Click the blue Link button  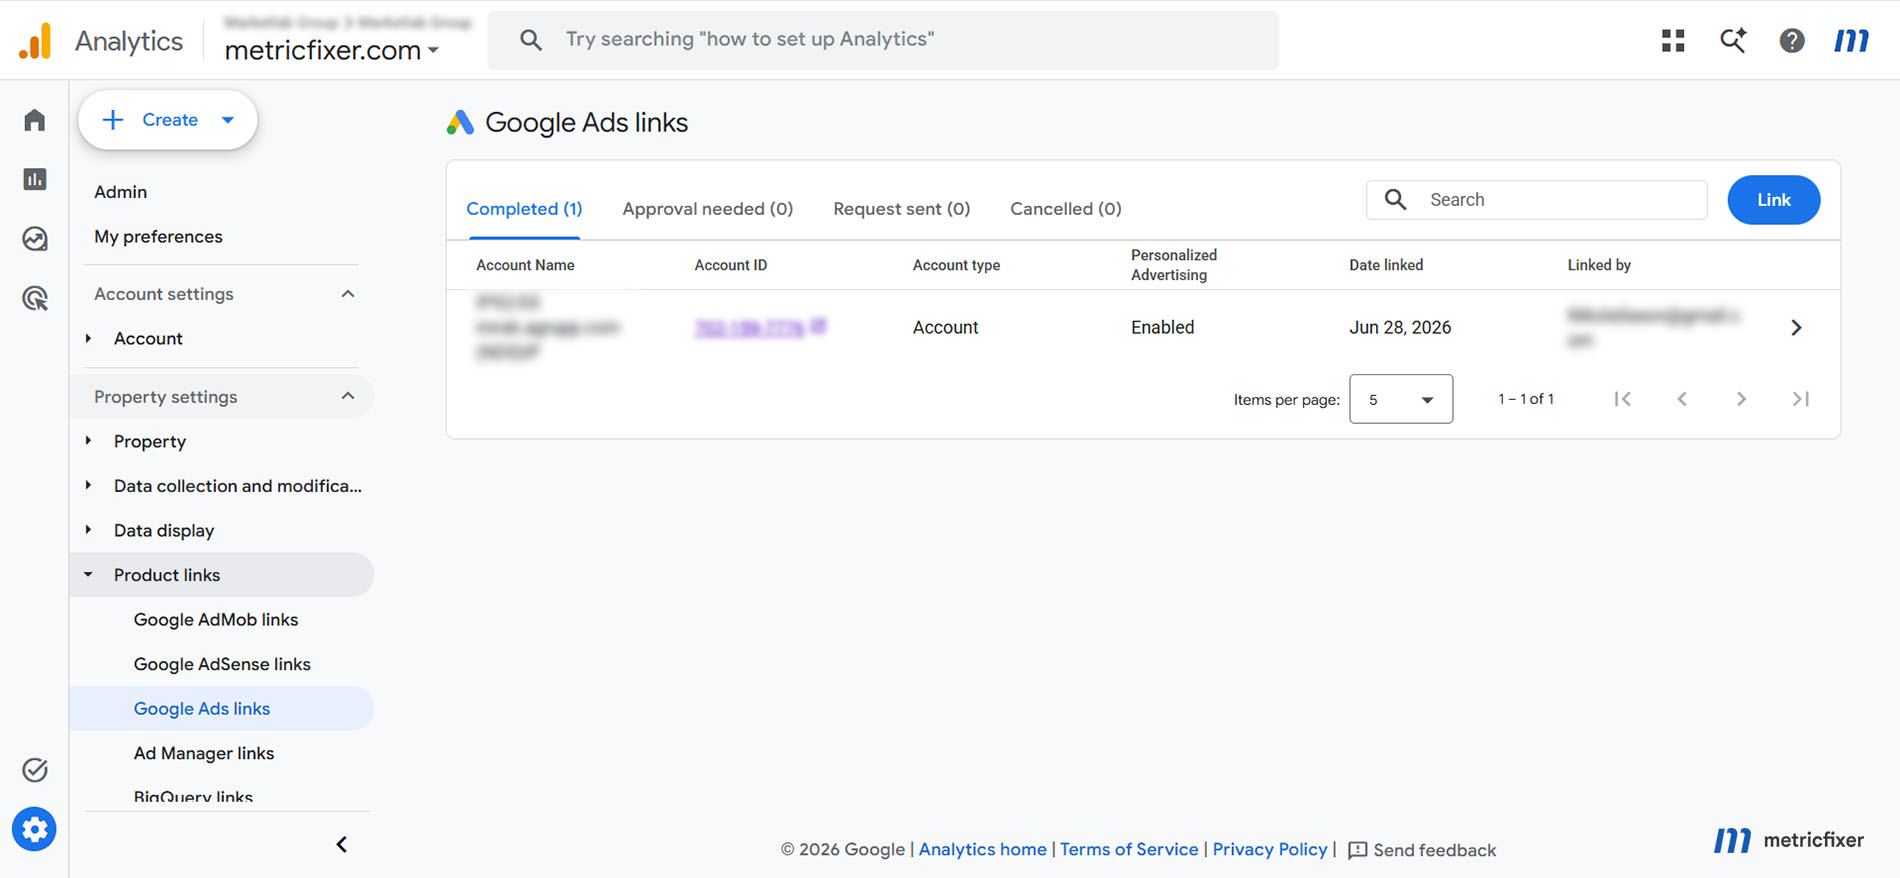click(x=1774, y=200)
